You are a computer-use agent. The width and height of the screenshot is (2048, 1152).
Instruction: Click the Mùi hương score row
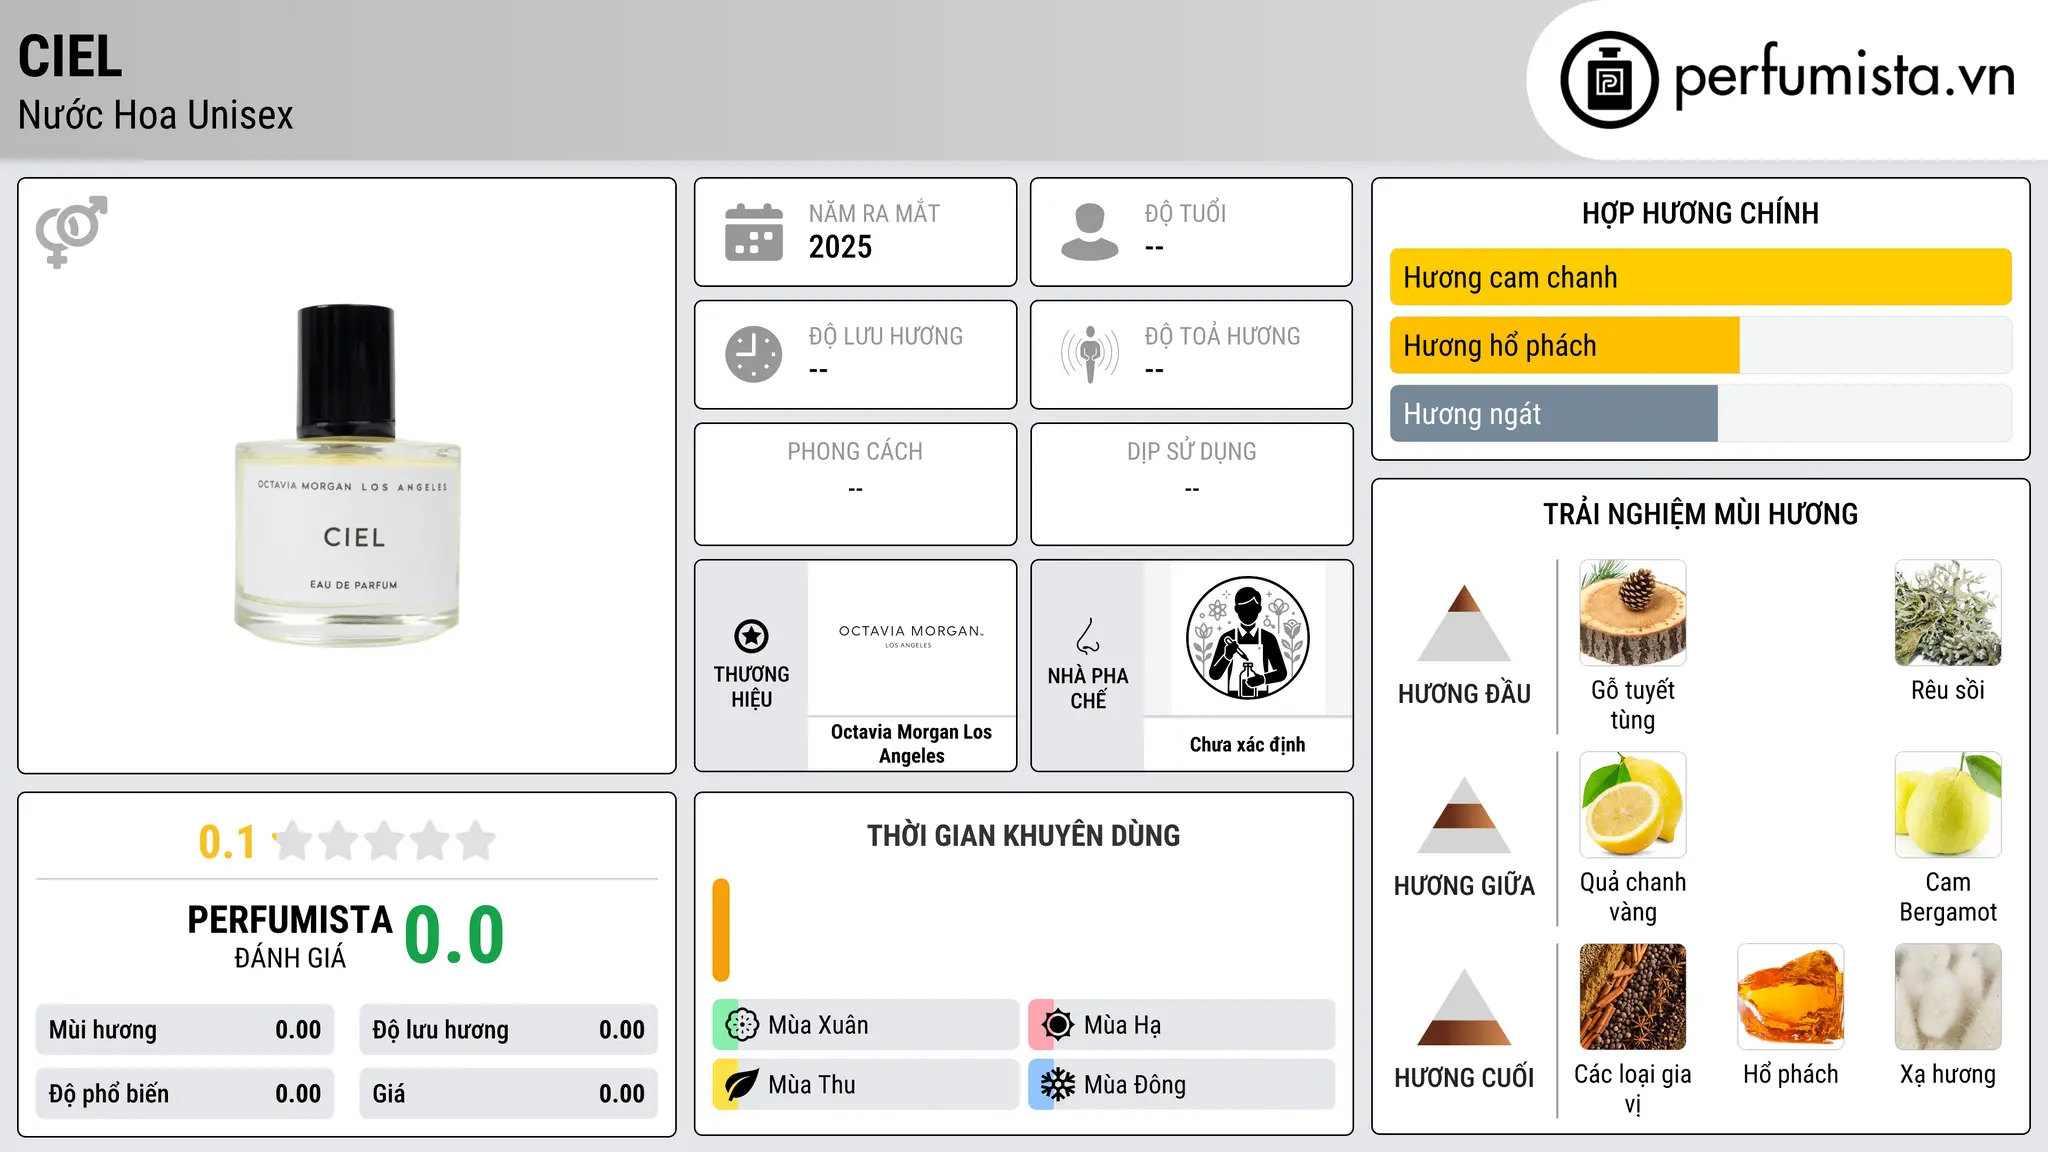[x=185, y=1030]
